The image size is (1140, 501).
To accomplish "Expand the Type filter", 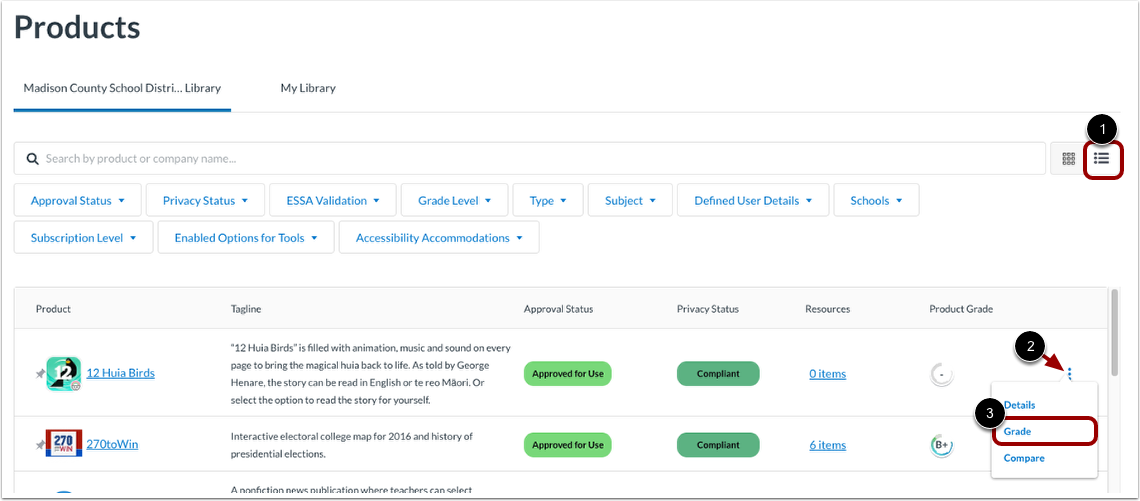I will tap(547, 200).
